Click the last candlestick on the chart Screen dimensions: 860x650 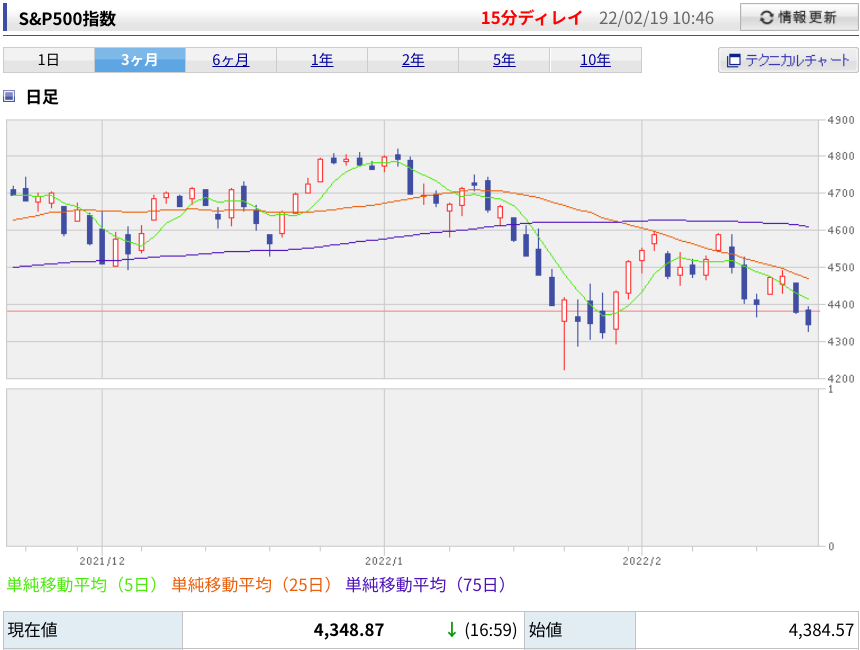pyautogui.click(x=808, y=319)
